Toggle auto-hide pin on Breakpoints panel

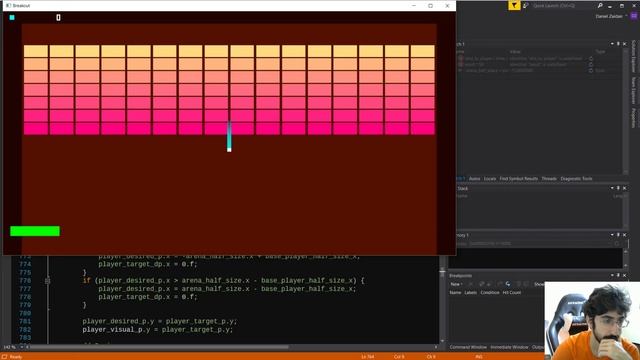[x=618, y=276]
